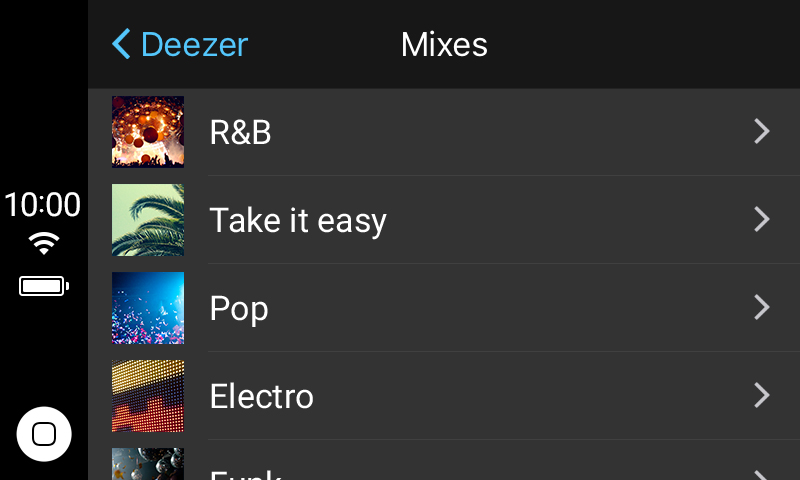Viewport: 800px width, 480px height.
Task: Go back to Deezer
Action: 180,44
